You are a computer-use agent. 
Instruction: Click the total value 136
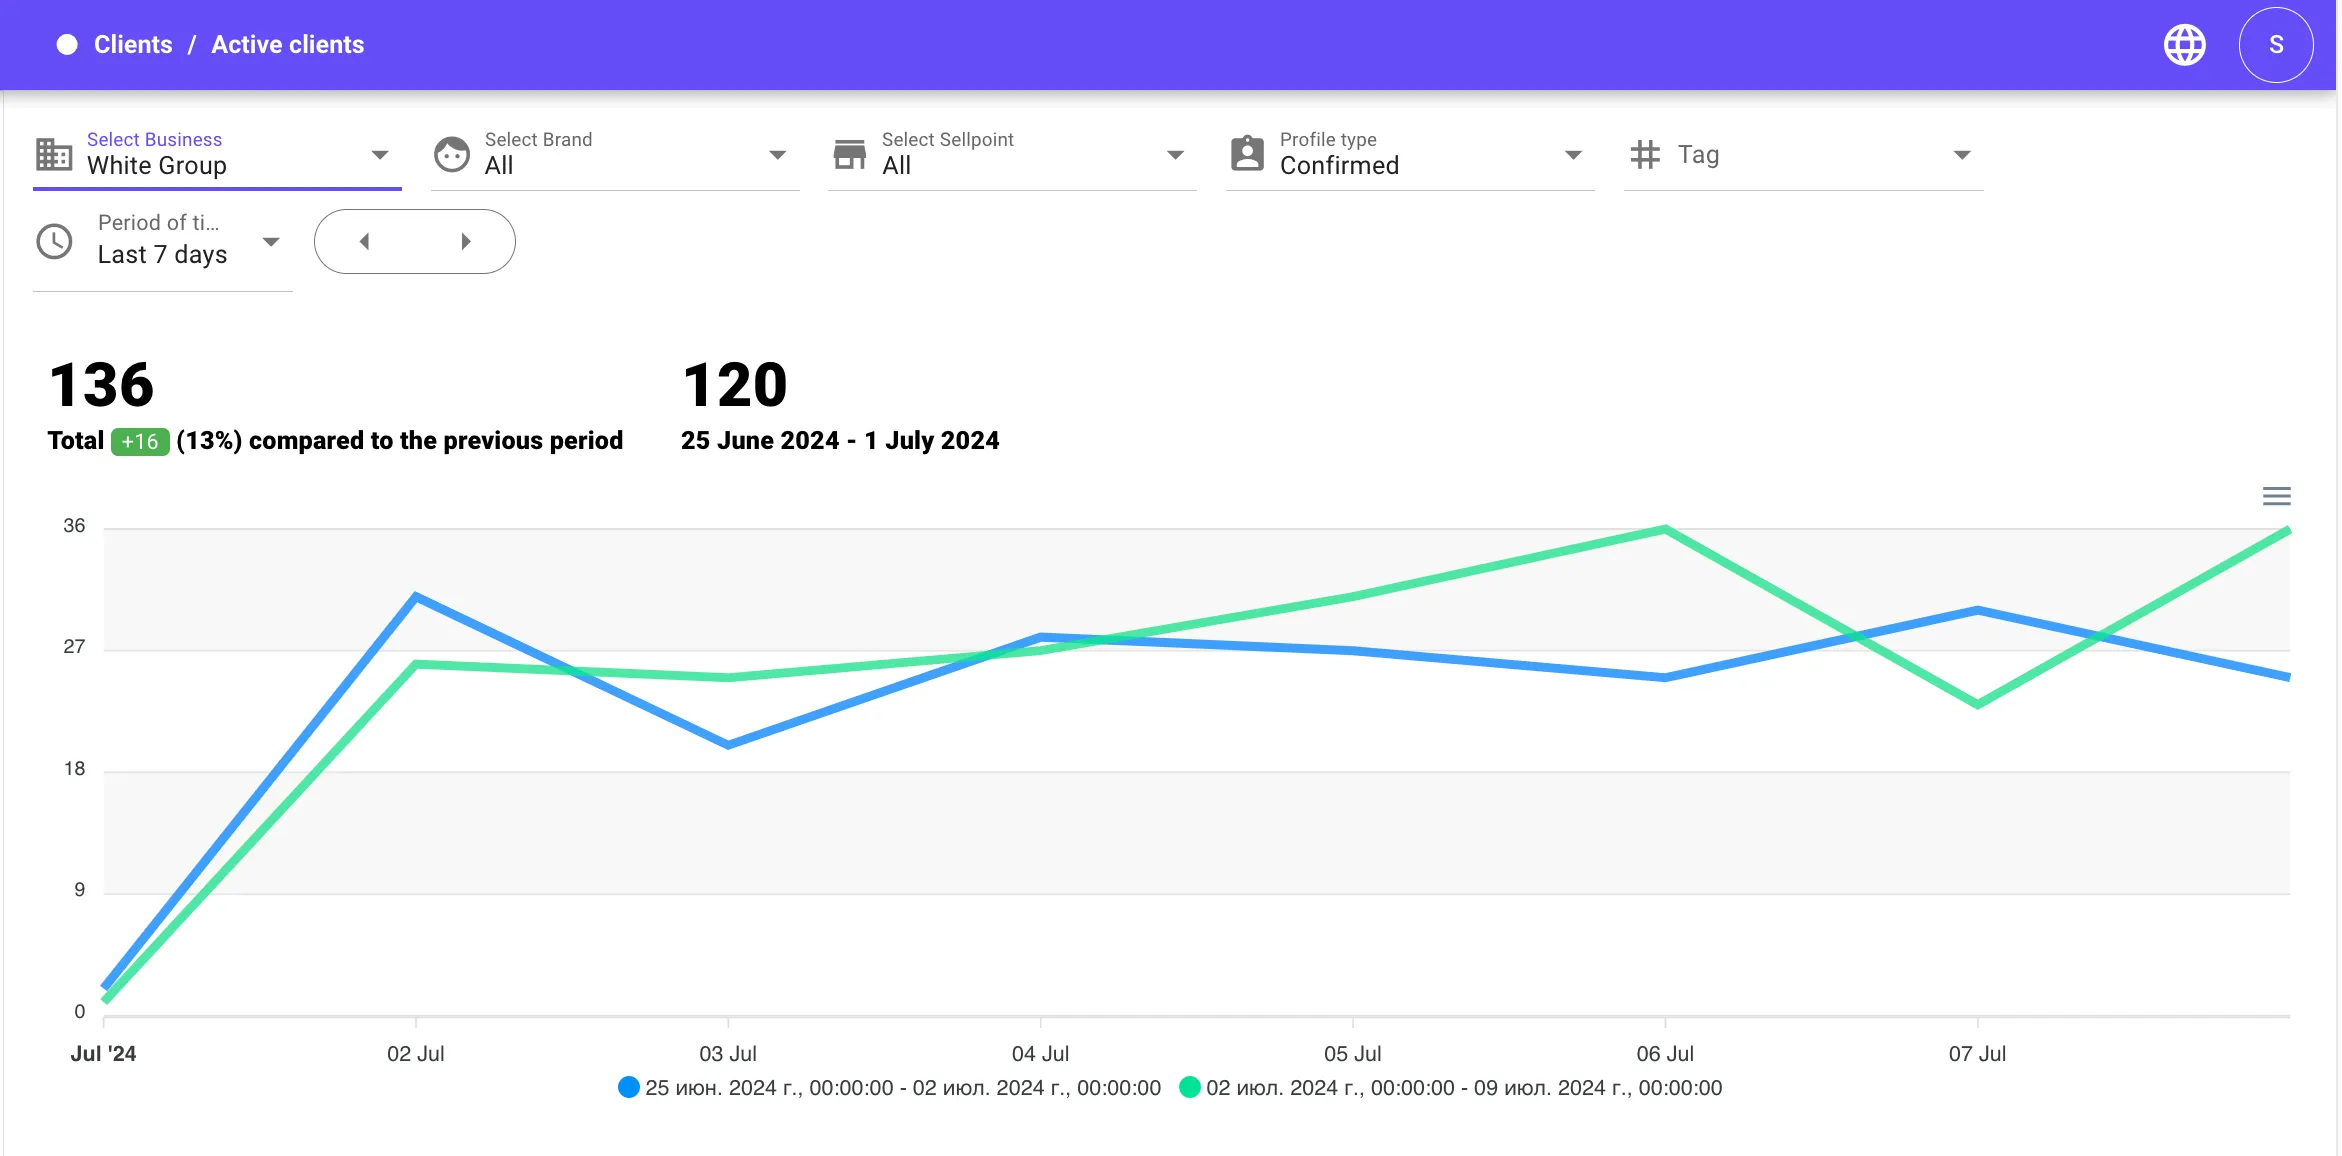point(102,385)
